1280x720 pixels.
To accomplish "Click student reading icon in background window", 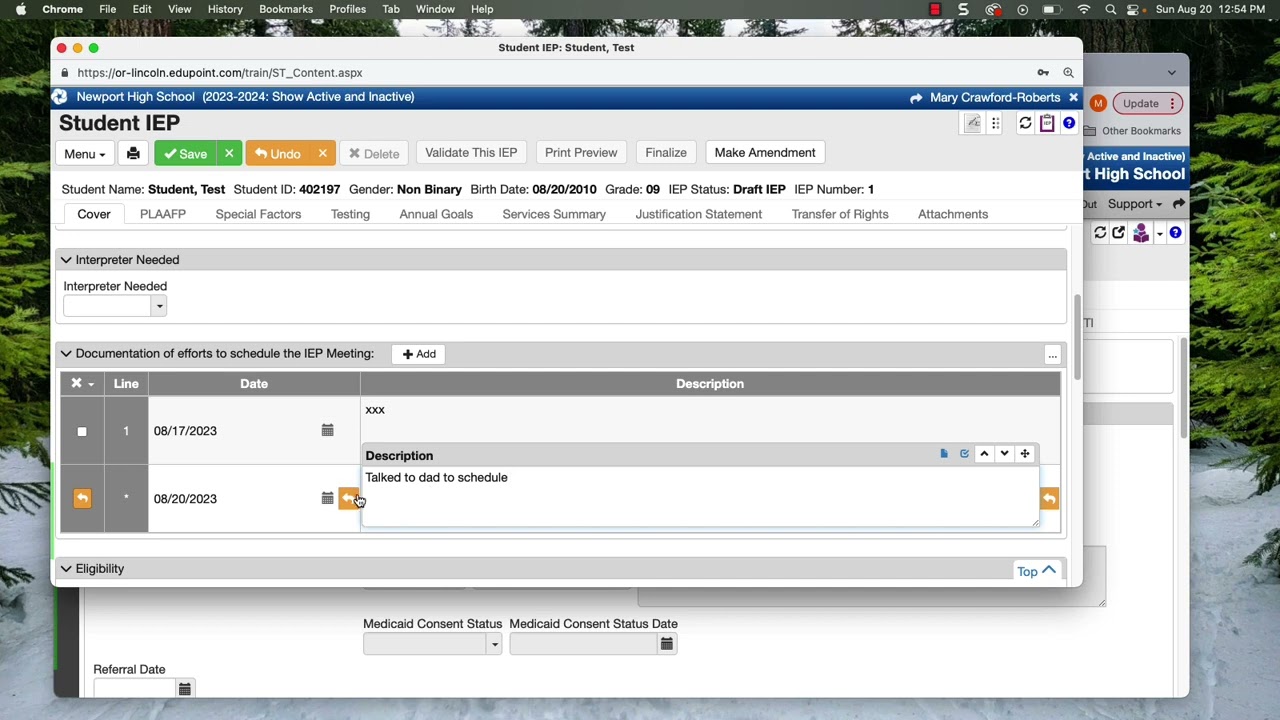I will pos(1141,233).
